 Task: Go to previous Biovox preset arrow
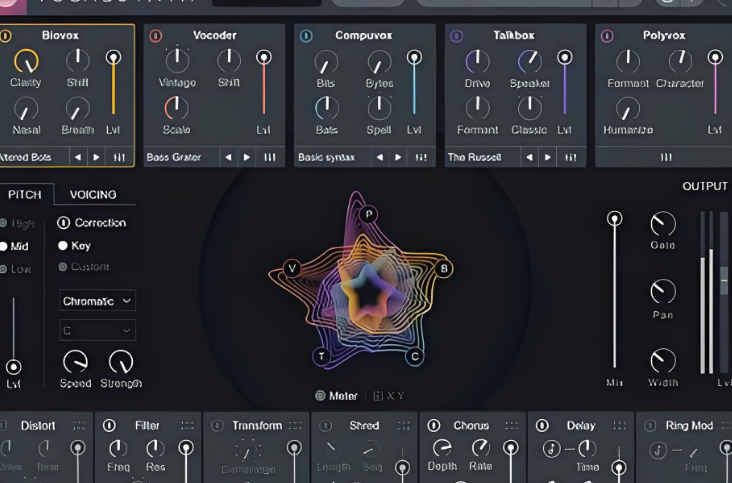(x=78, y=157)
